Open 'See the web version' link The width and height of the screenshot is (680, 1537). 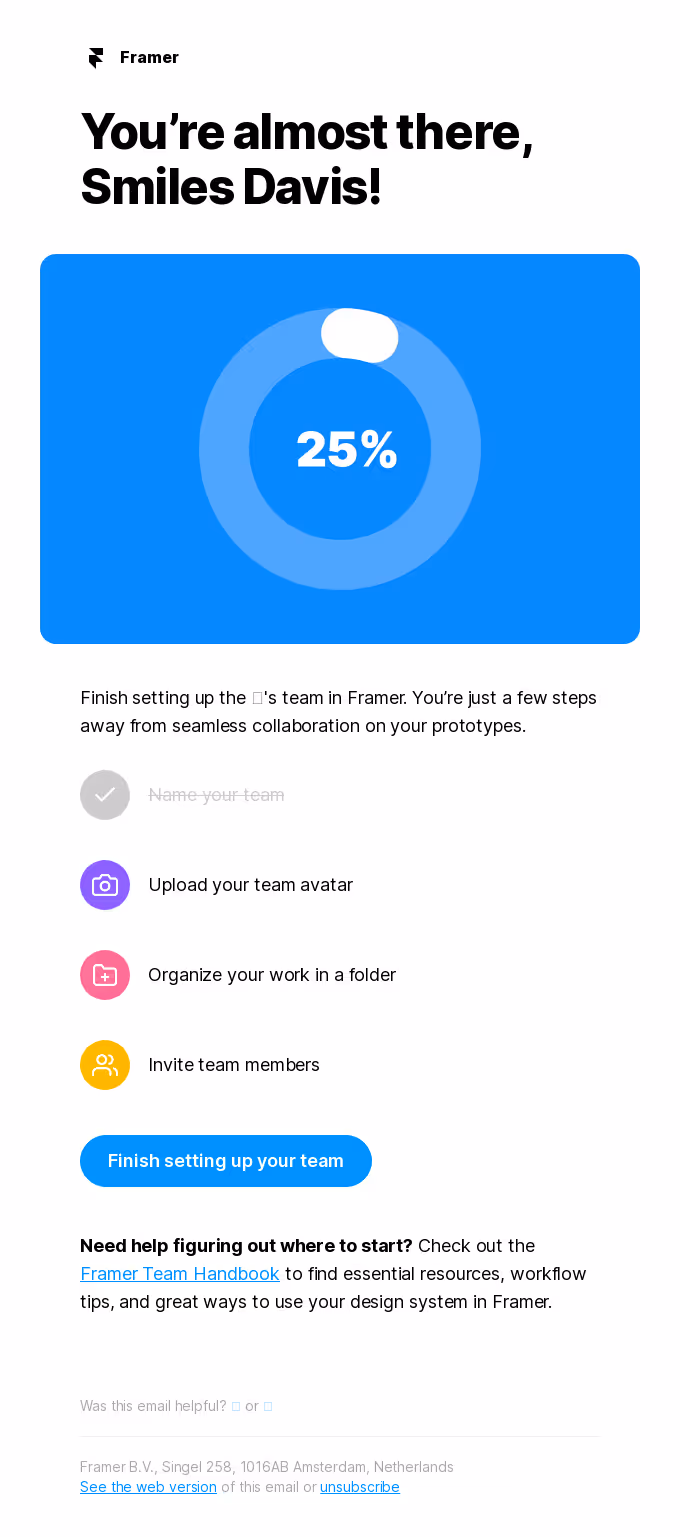click(x=147, y=1486)
